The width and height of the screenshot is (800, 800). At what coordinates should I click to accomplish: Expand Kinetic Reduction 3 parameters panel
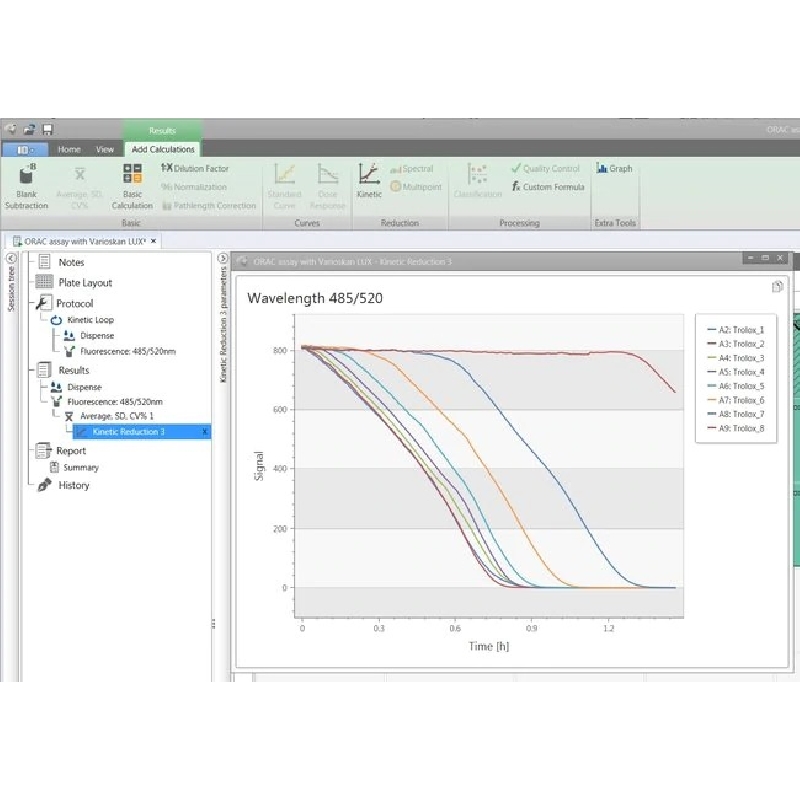223,258
